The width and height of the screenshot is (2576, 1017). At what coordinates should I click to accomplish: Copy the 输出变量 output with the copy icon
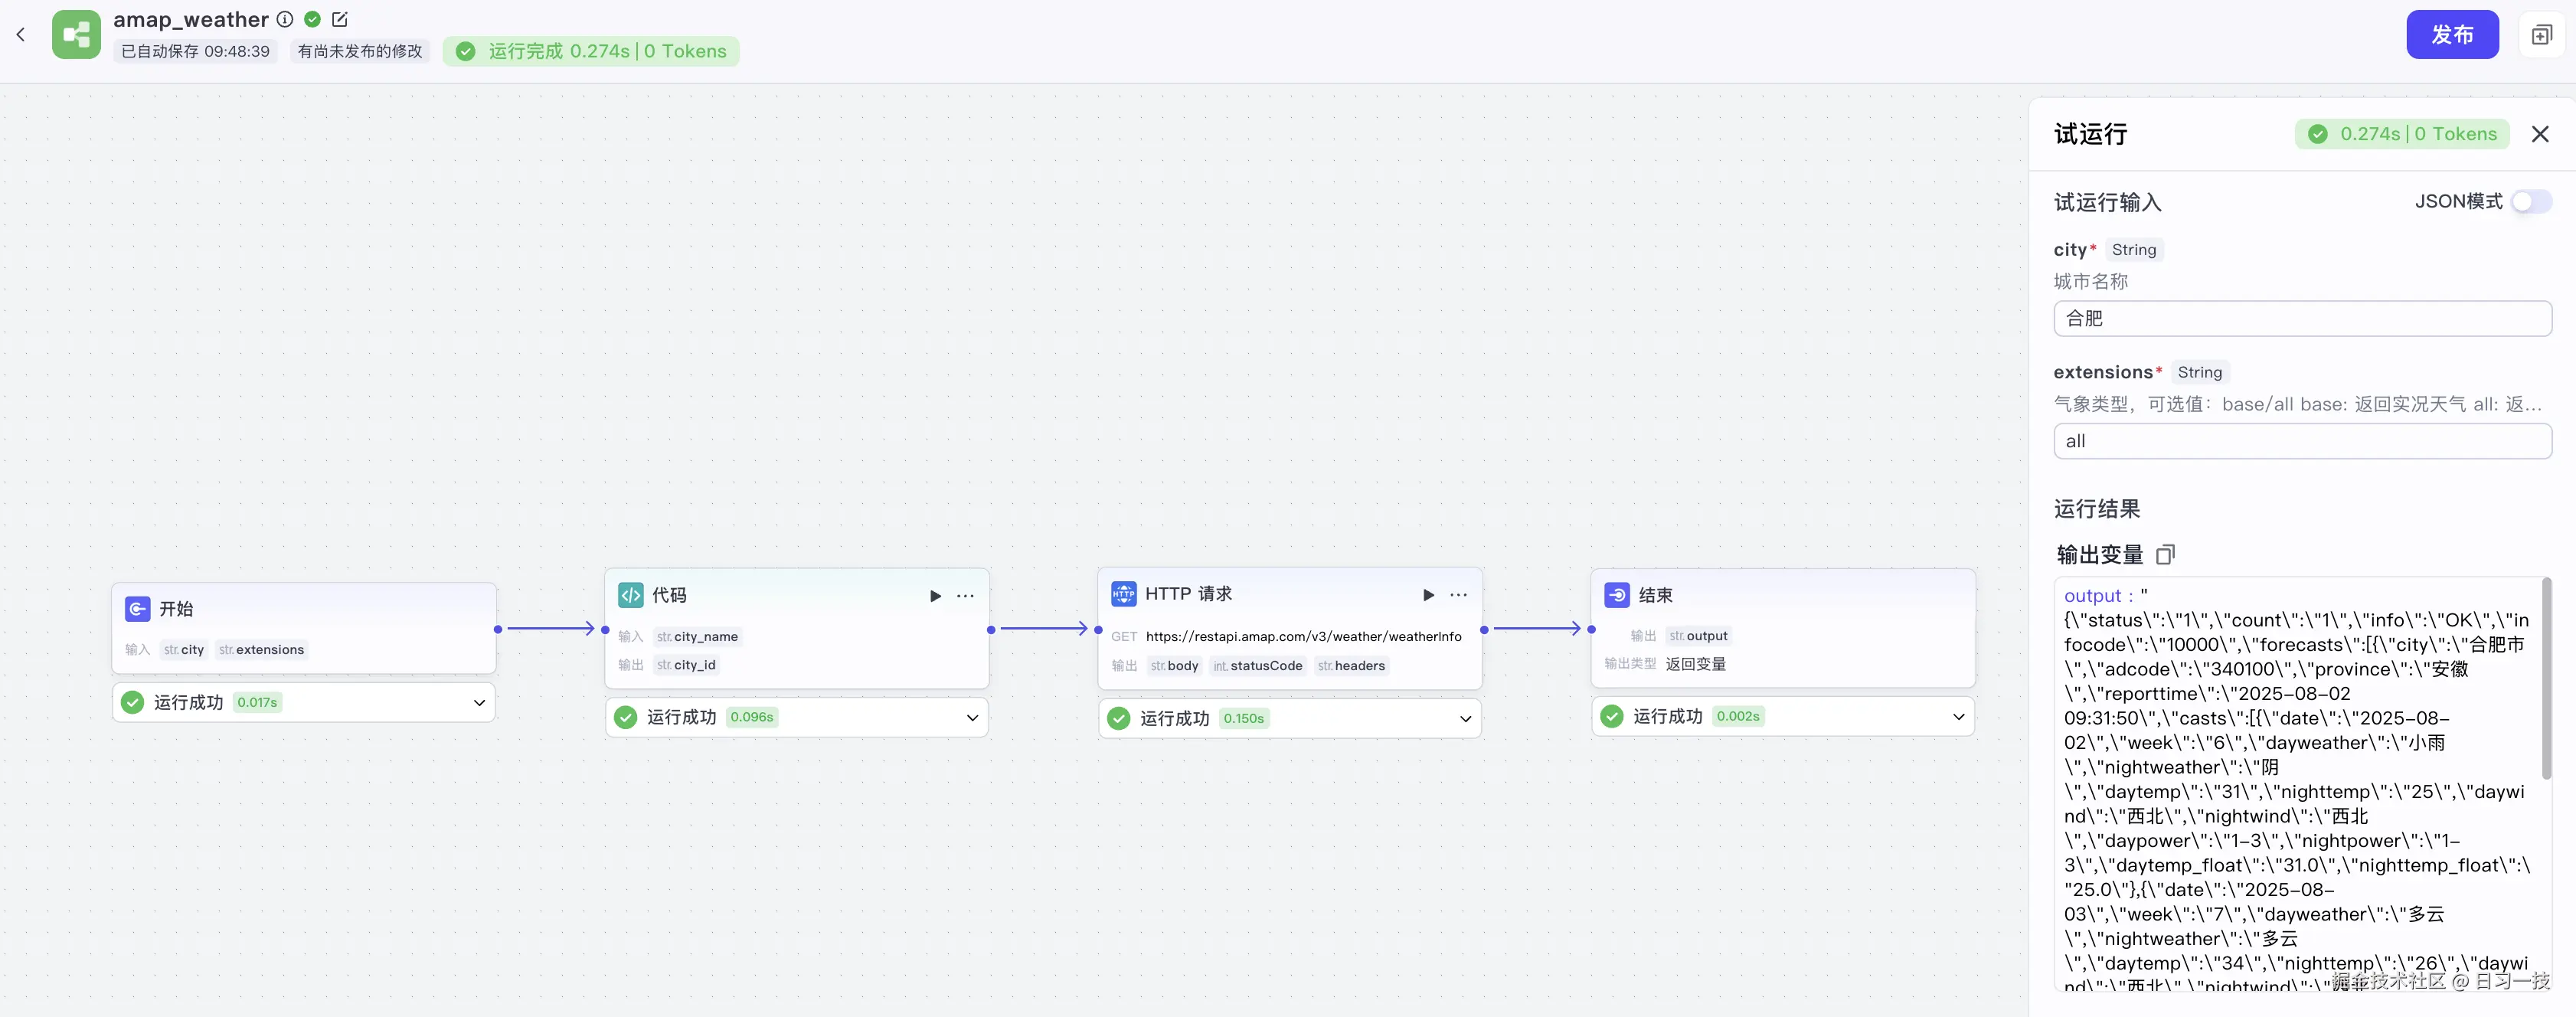pos(2166,554)
